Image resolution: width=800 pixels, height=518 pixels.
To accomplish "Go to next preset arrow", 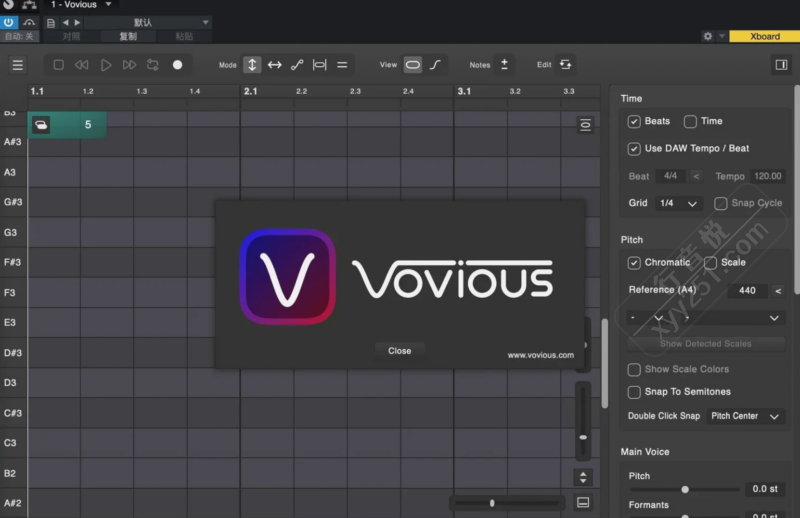I will [x=77, y=22].
